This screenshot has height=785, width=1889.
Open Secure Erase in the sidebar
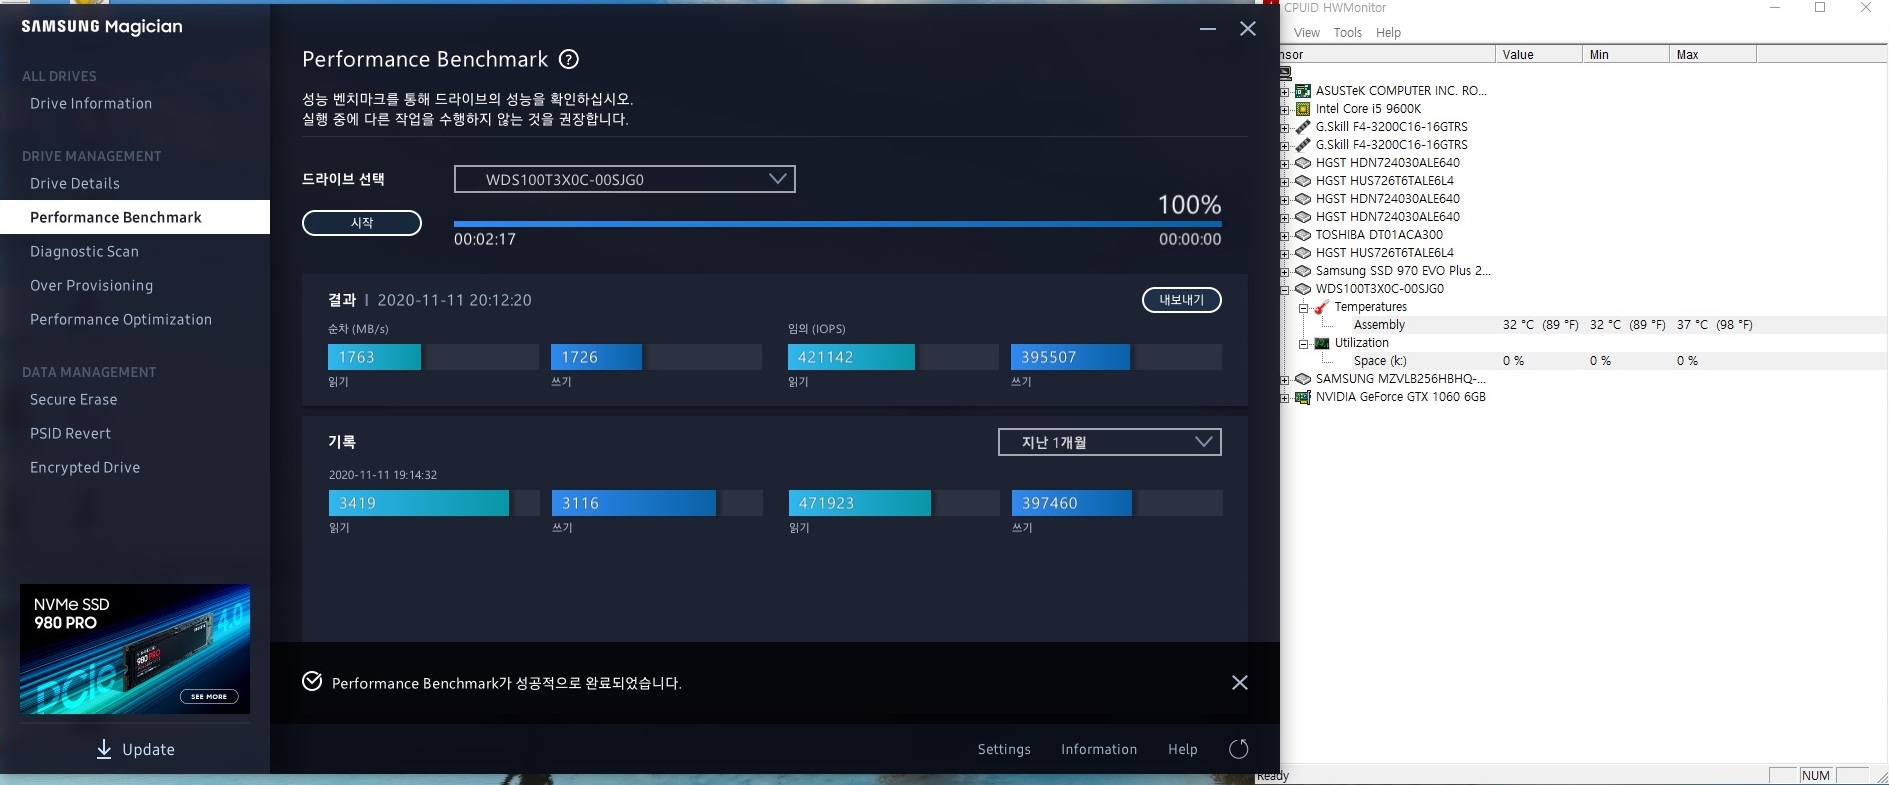[74, 400]
